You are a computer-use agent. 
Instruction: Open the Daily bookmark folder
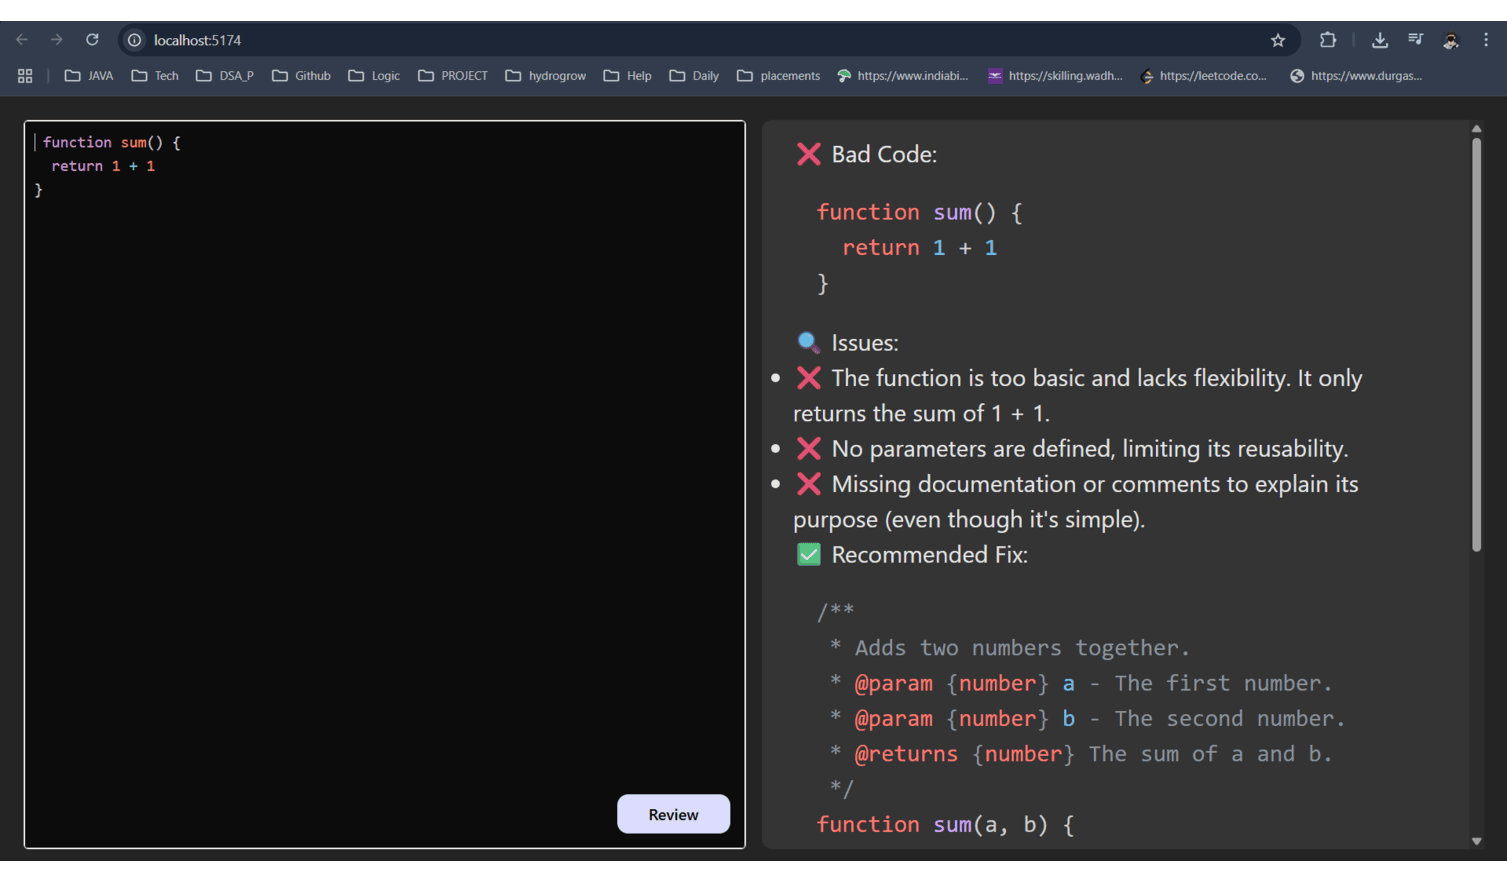click(694, 76)
